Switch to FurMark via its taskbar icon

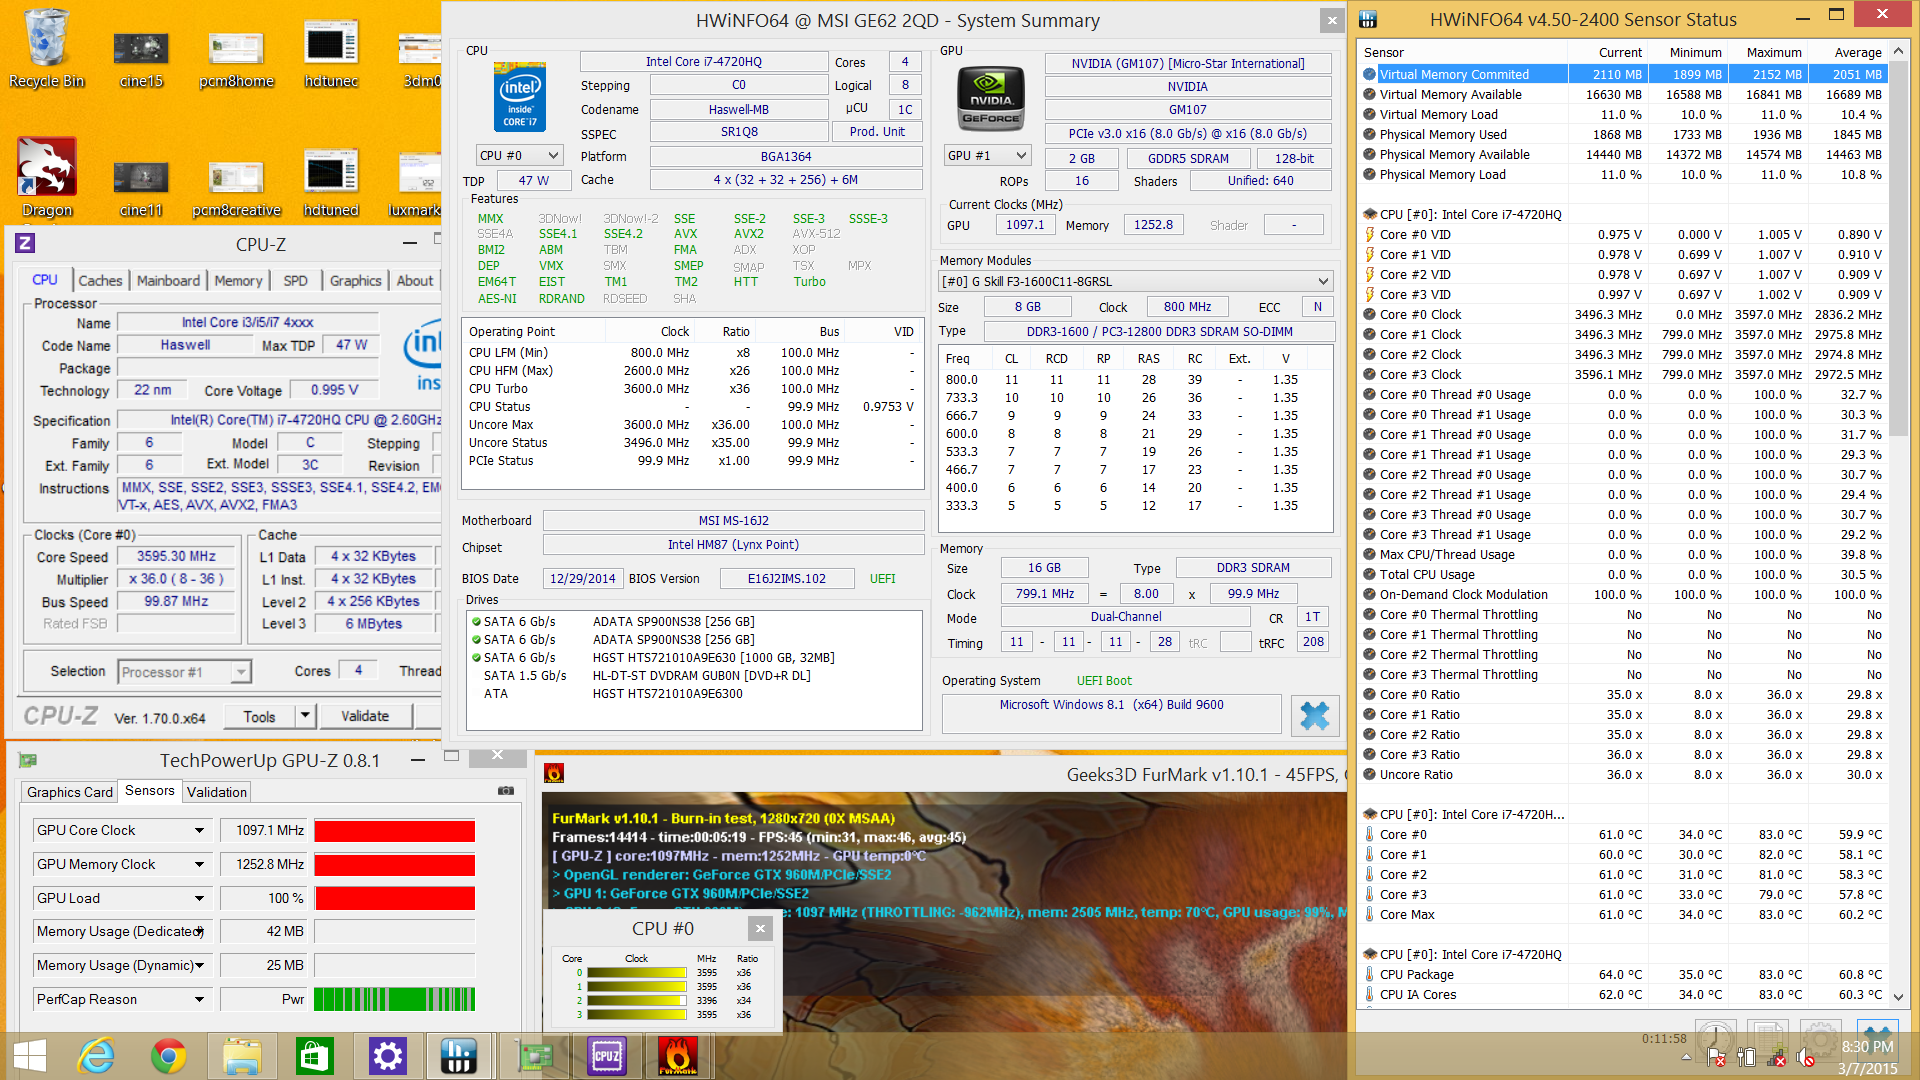677,1056
